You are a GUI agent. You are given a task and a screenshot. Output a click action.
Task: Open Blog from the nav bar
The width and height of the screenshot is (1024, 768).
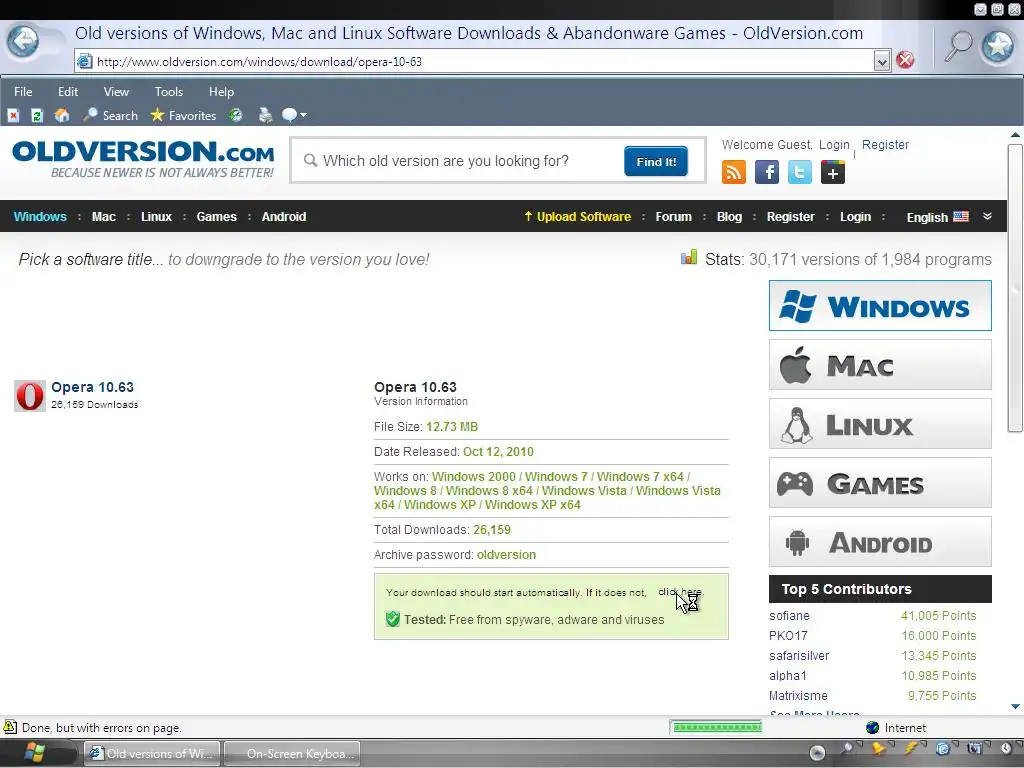[x=729, y=216]
